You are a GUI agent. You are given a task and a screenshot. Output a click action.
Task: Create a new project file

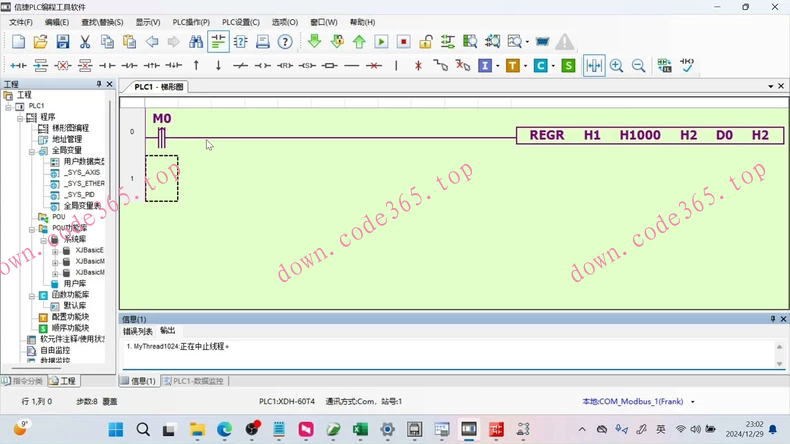point(18,41)
